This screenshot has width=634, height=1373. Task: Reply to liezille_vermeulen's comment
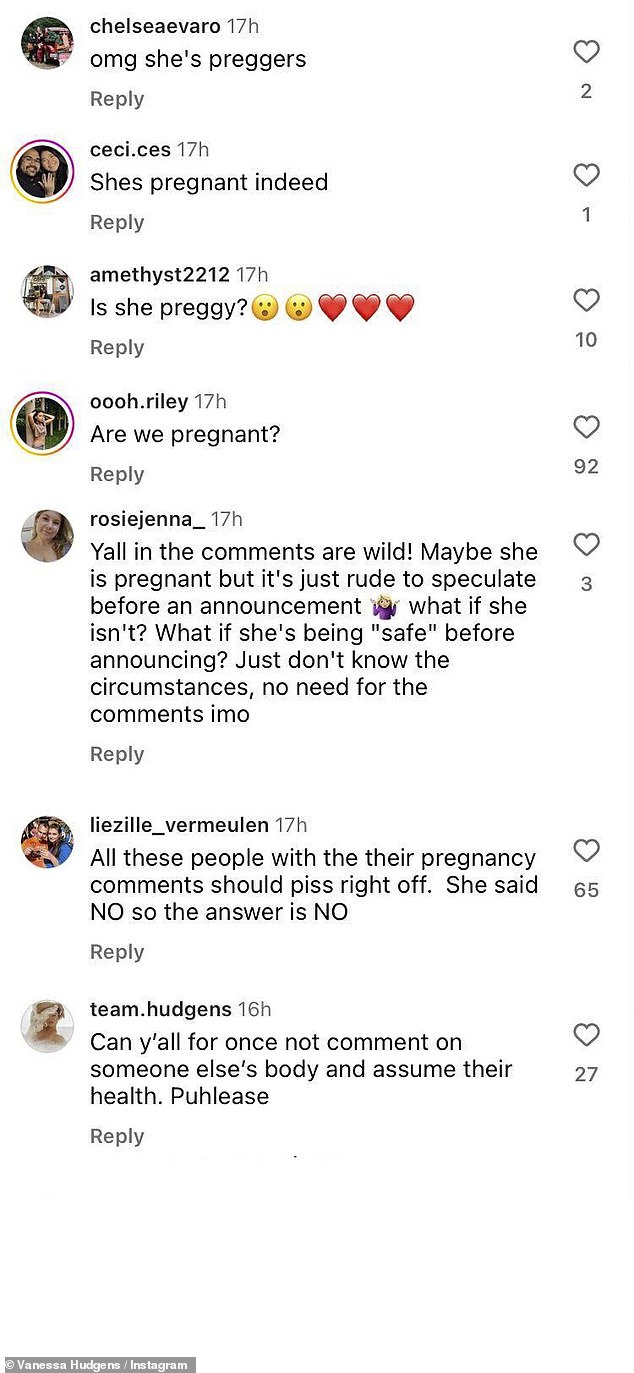click(x=117, y=952)
